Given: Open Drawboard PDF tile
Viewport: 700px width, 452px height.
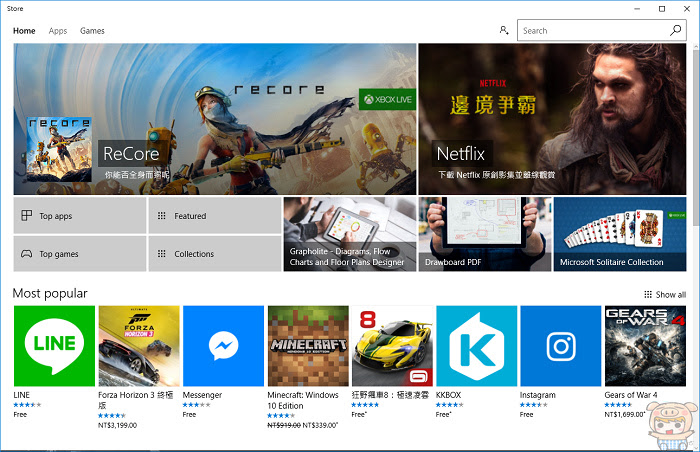Looking at the screenshot, I should [485, 234].
